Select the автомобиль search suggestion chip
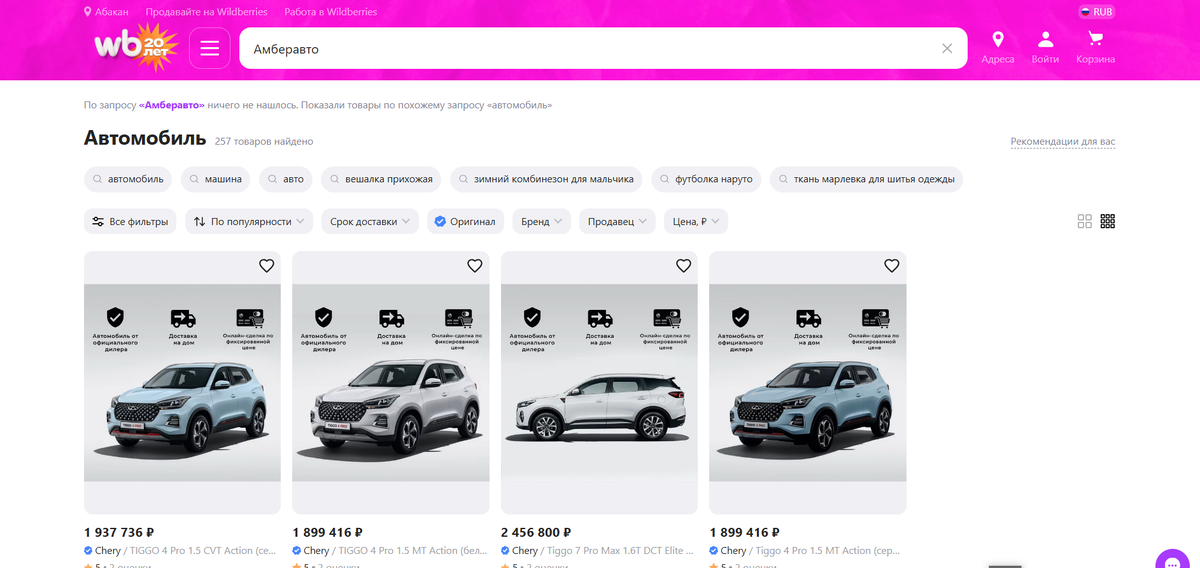 click(128, 179)
